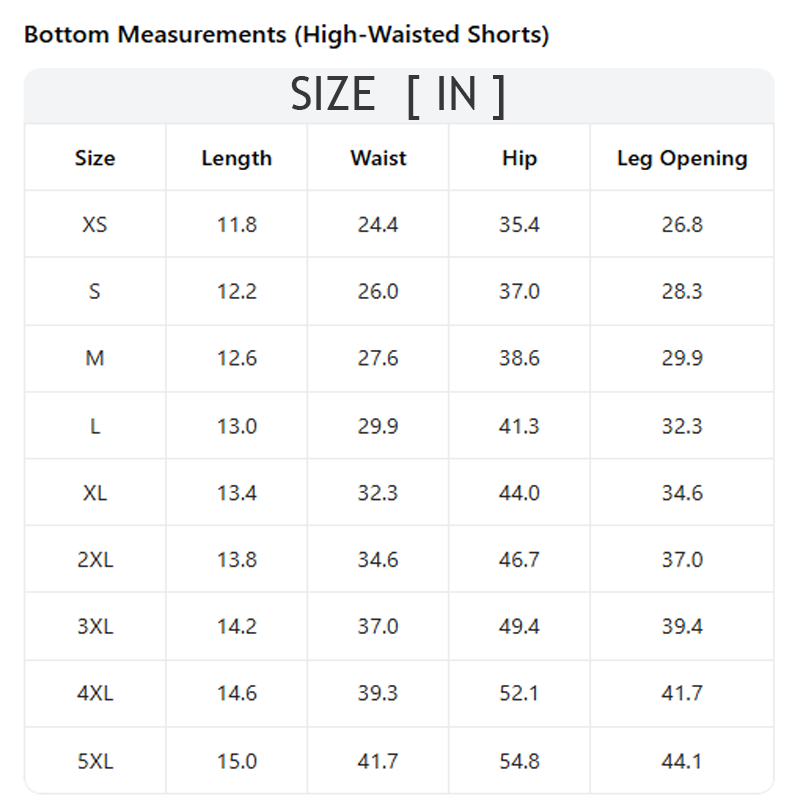Click the 44.1 leg opening value
This screenshot has width=800, height=800.
(682, 761)
